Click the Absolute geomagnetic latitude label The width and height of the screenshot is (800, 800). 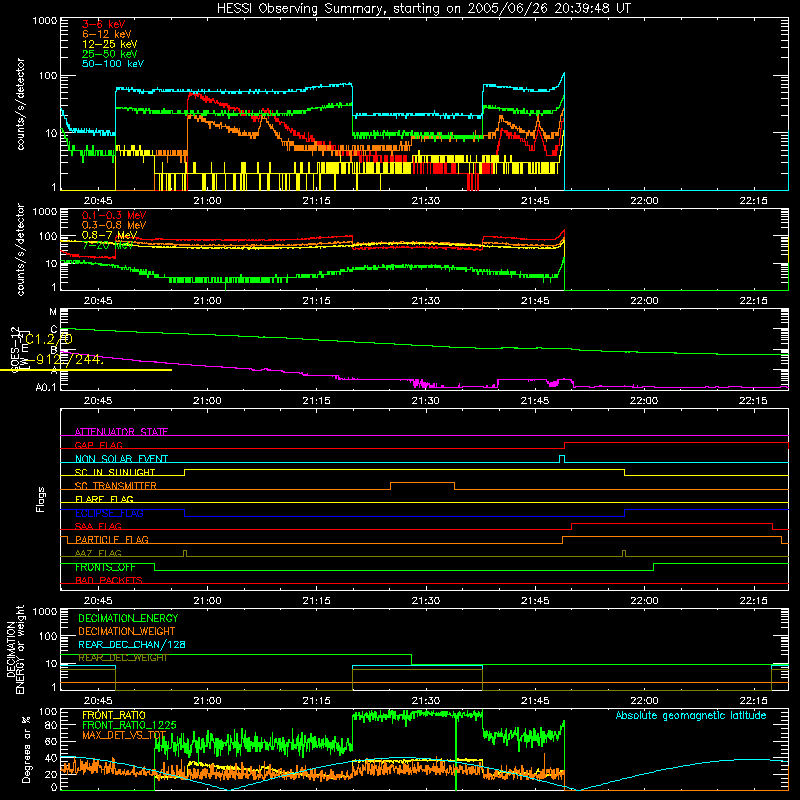[691, 715]
